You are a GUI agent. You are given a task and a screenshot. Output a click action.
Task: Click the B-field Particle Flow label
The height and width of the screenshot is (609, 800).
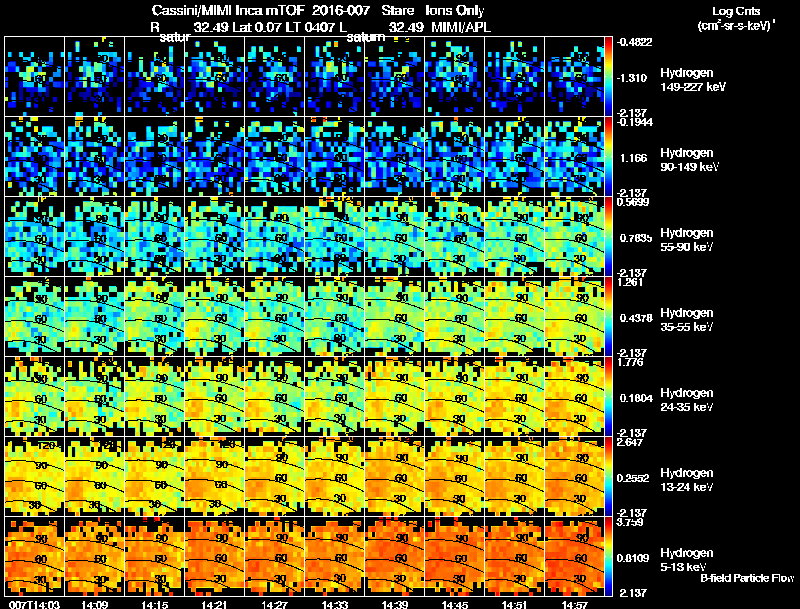point(747,578)
